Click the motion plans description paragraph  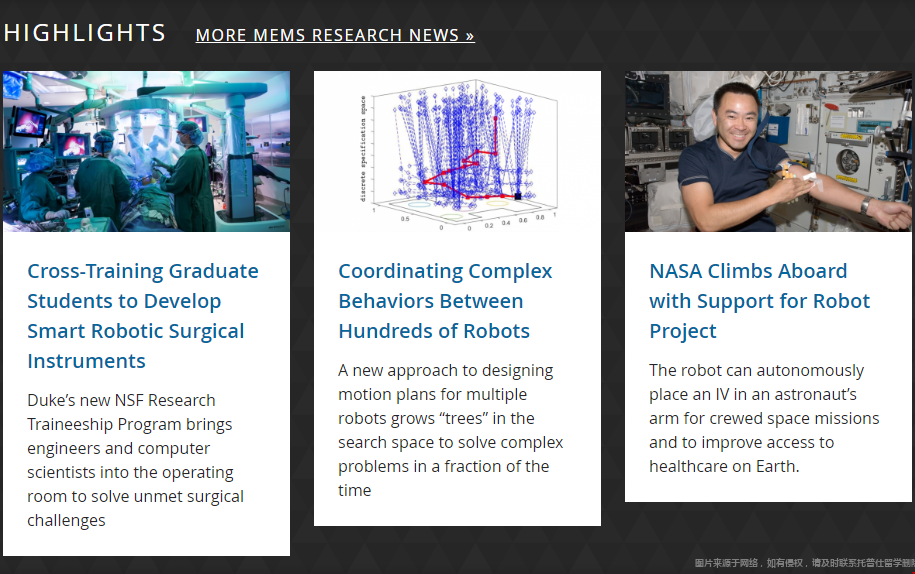[x=450, y=430]
